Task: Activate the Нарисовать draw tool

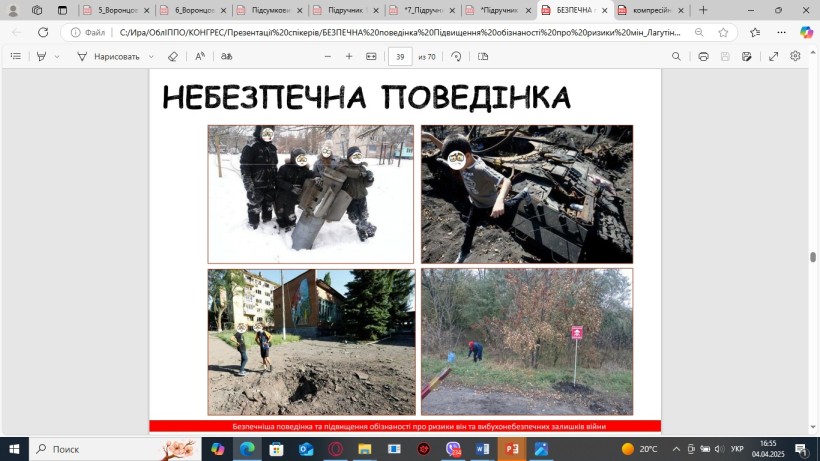Action: pyautogui.click(x=109, y=56)
